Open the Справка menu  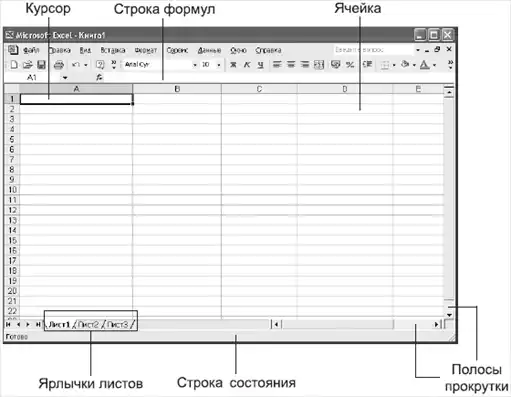[268, 50]
